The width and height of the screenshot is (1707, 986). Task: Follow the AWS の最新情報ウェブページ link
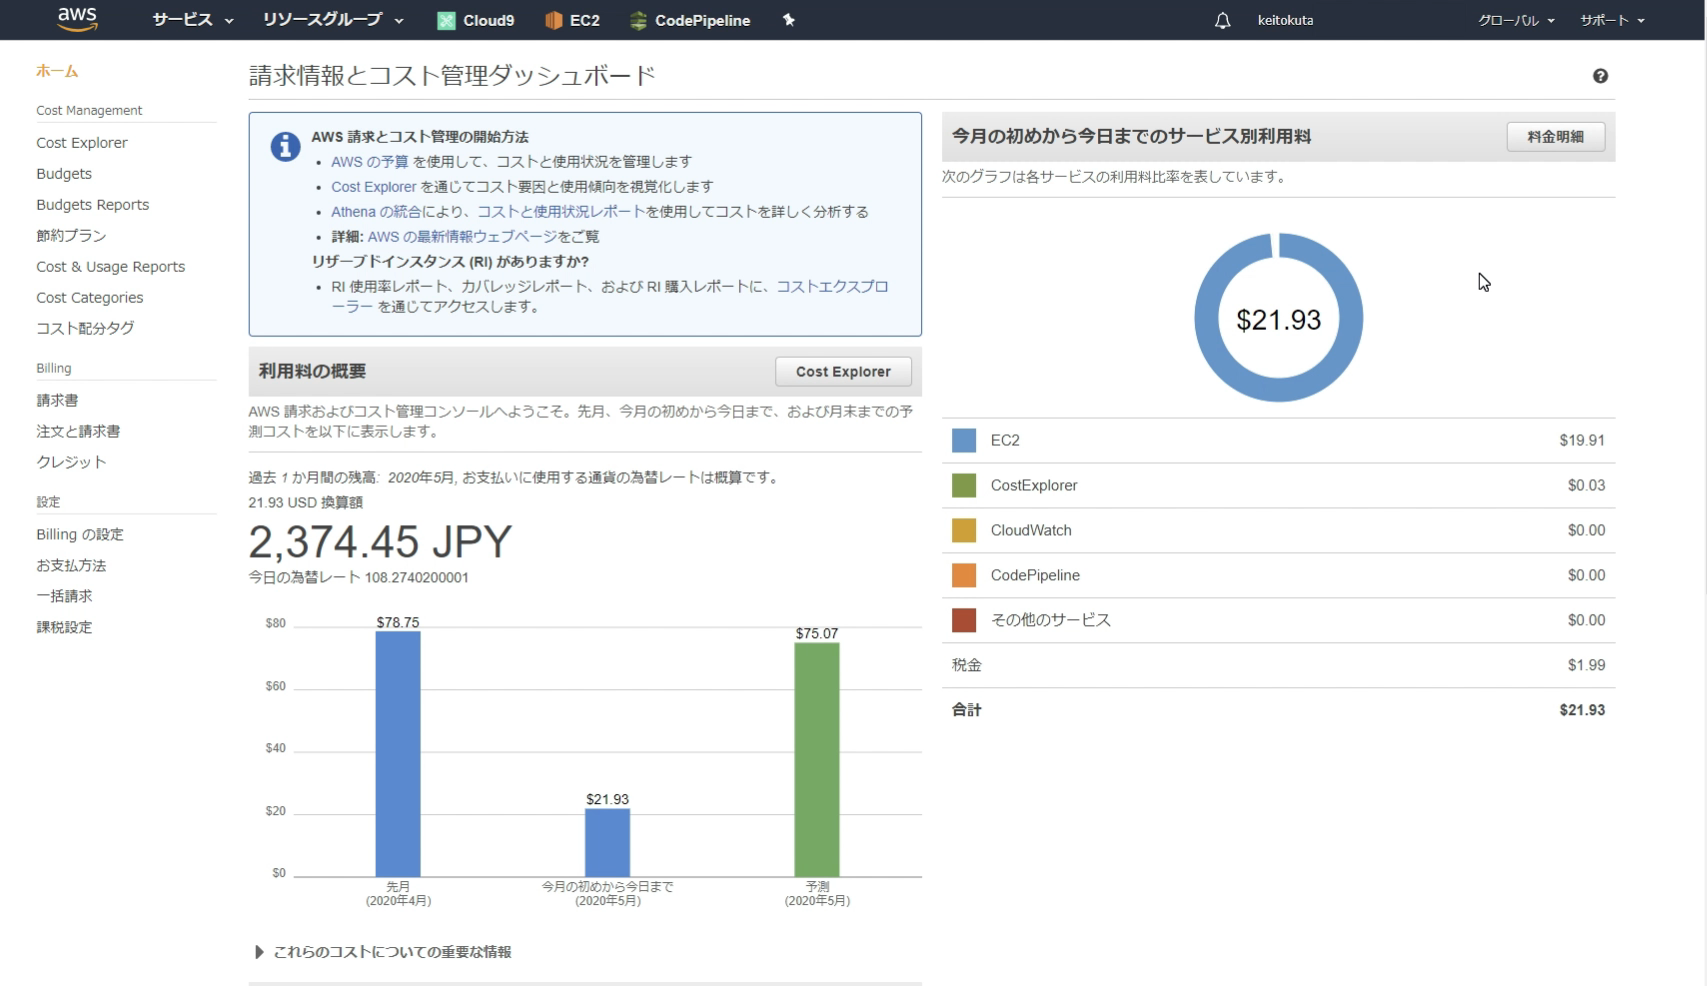(x=462, y=237)
